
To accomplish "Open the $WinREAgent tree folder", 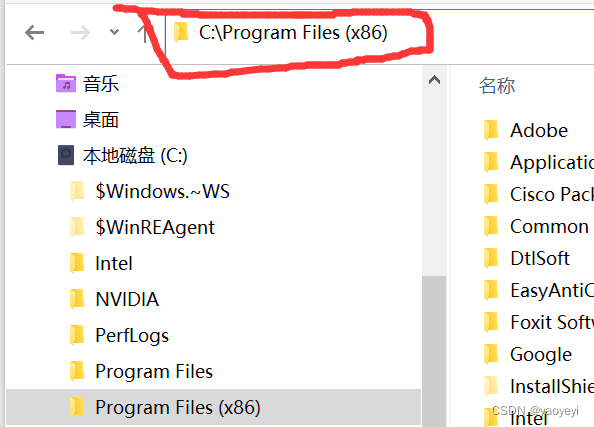I will 142,227.
